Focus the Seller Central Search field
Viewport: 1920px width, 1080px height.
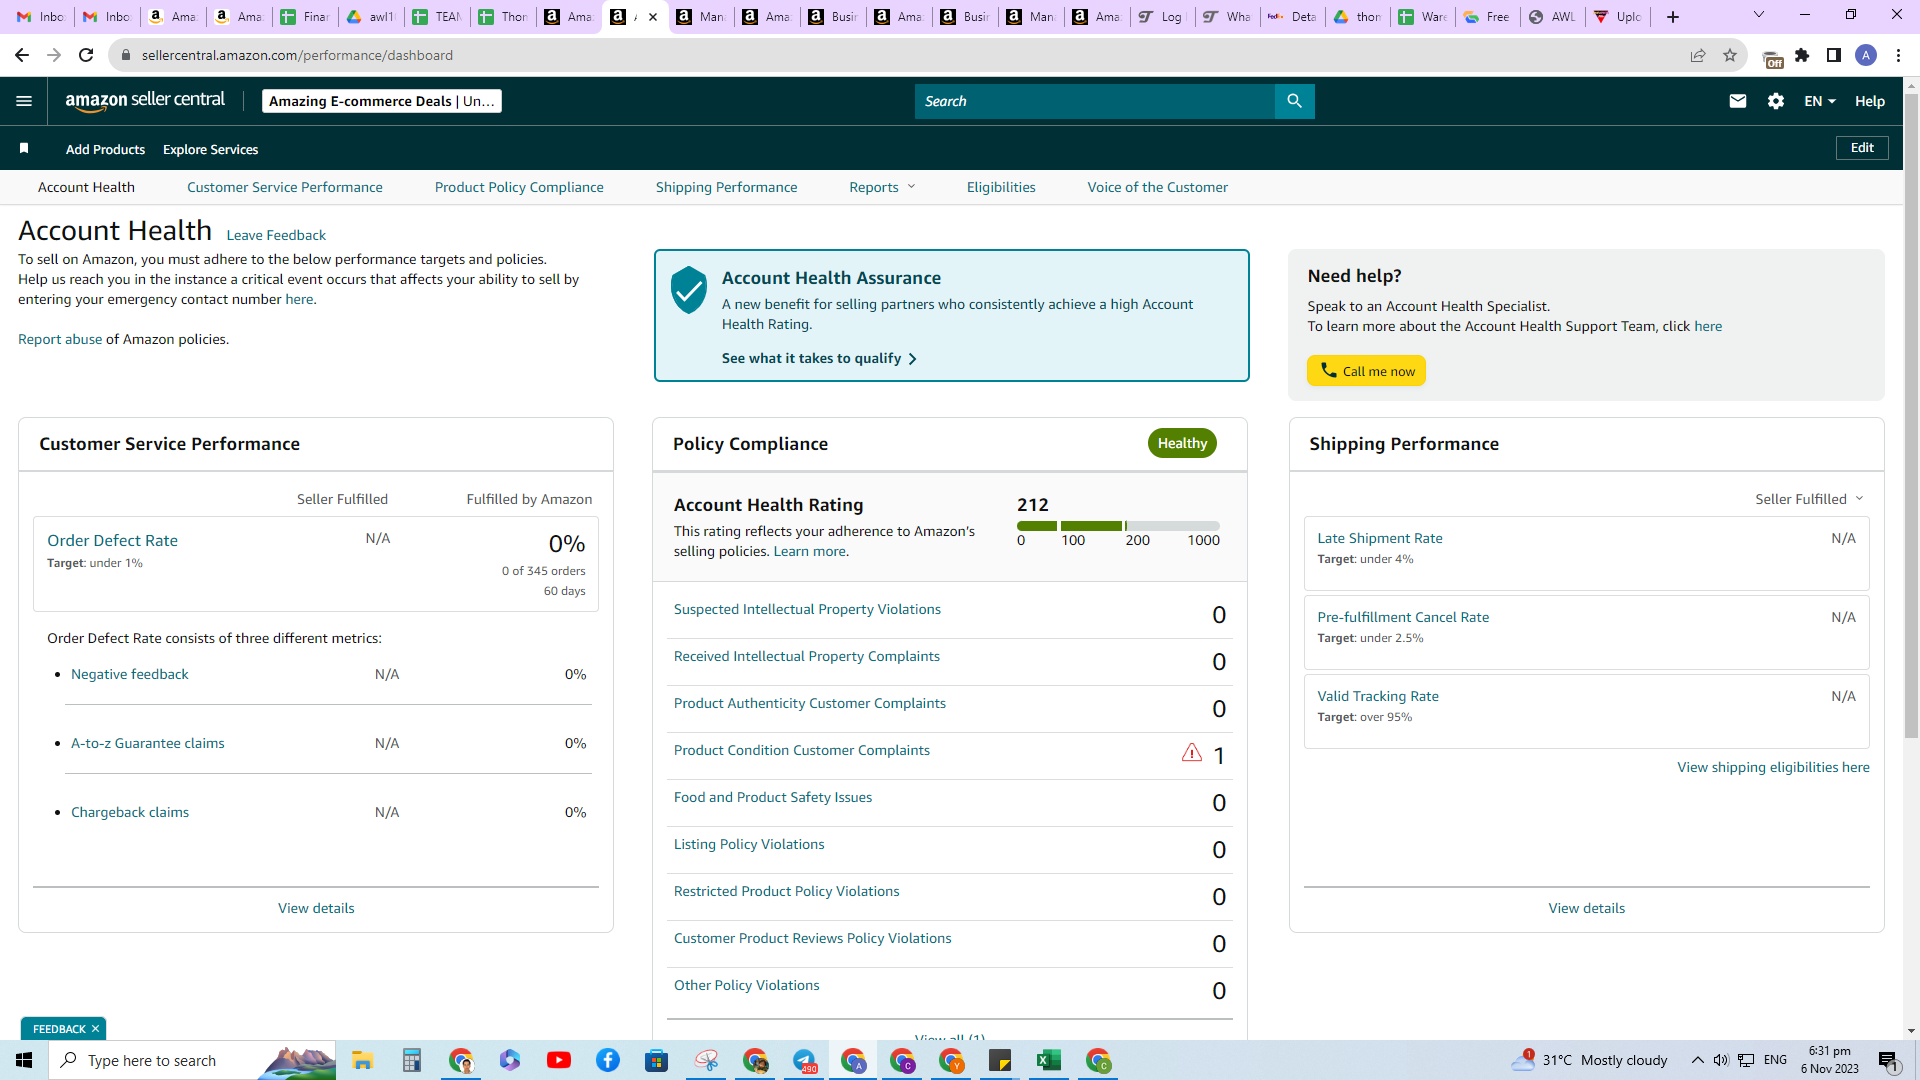click(1095, 101)
